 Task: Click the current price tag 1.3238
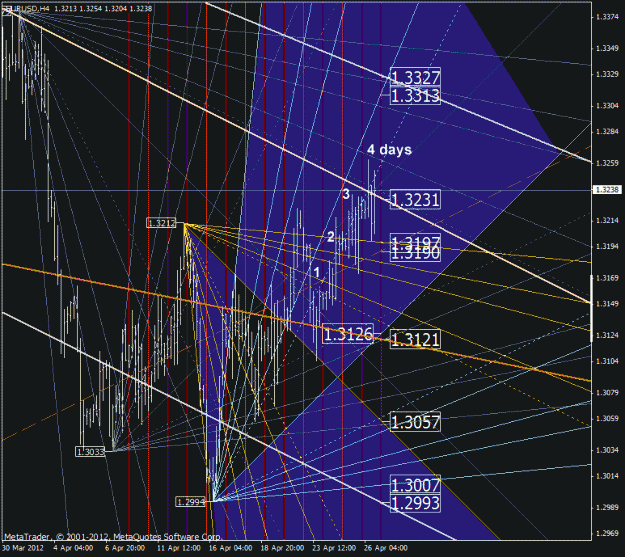[607, 189]
